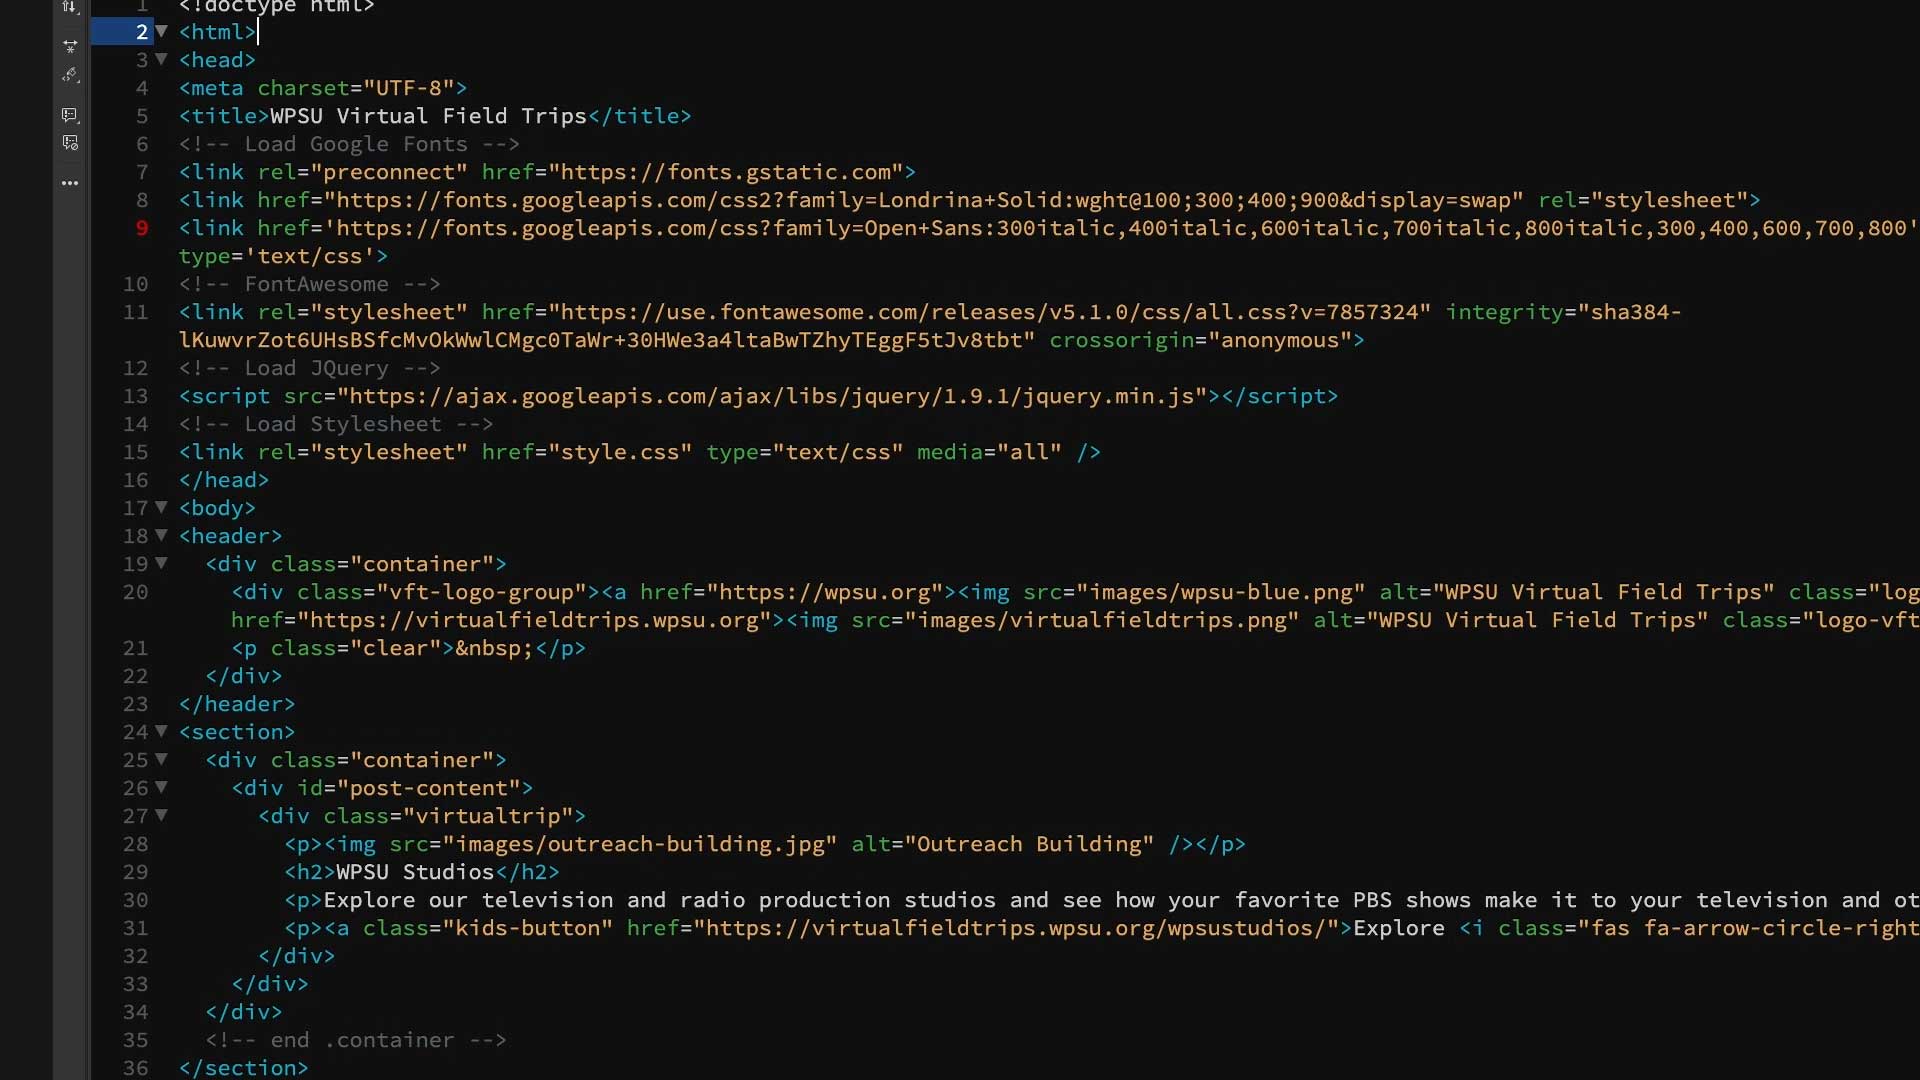
Task: Collapse the header tag at line 18
Action: pyautogui.click(x=161, y=536)
